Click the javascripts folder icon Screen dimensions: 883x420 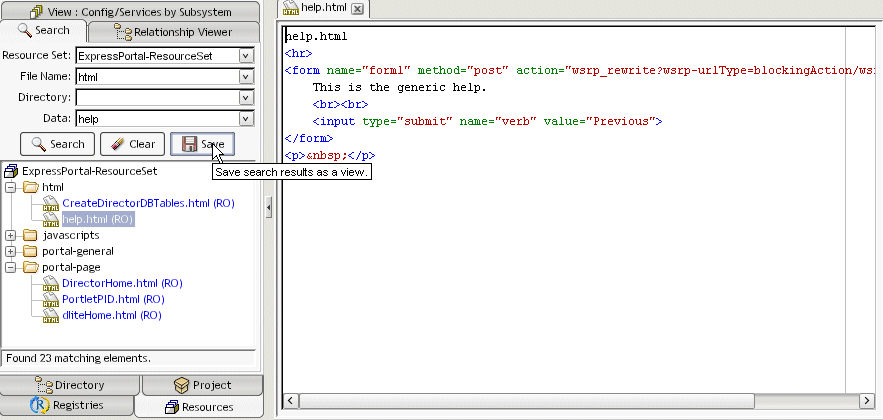coord(30,235)
